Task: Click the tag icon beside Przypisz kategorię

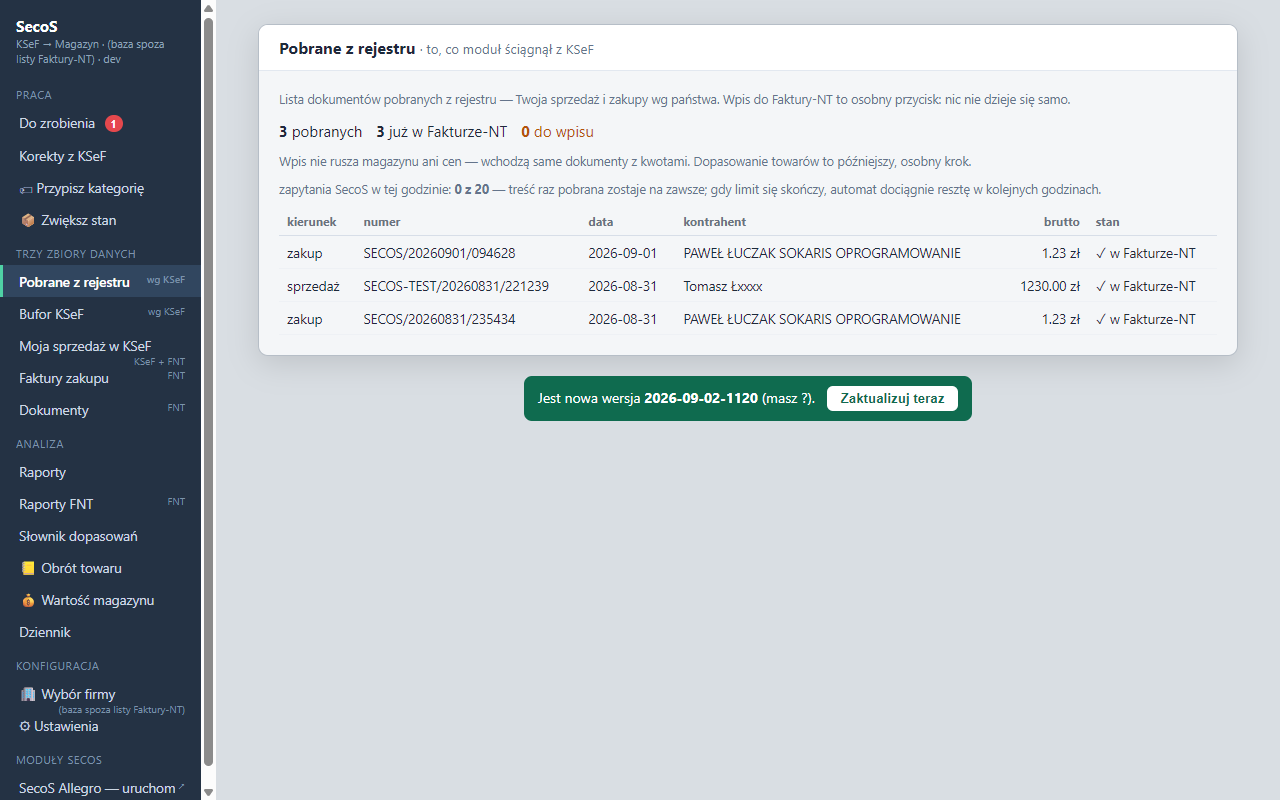Action: tap(26, 189)
